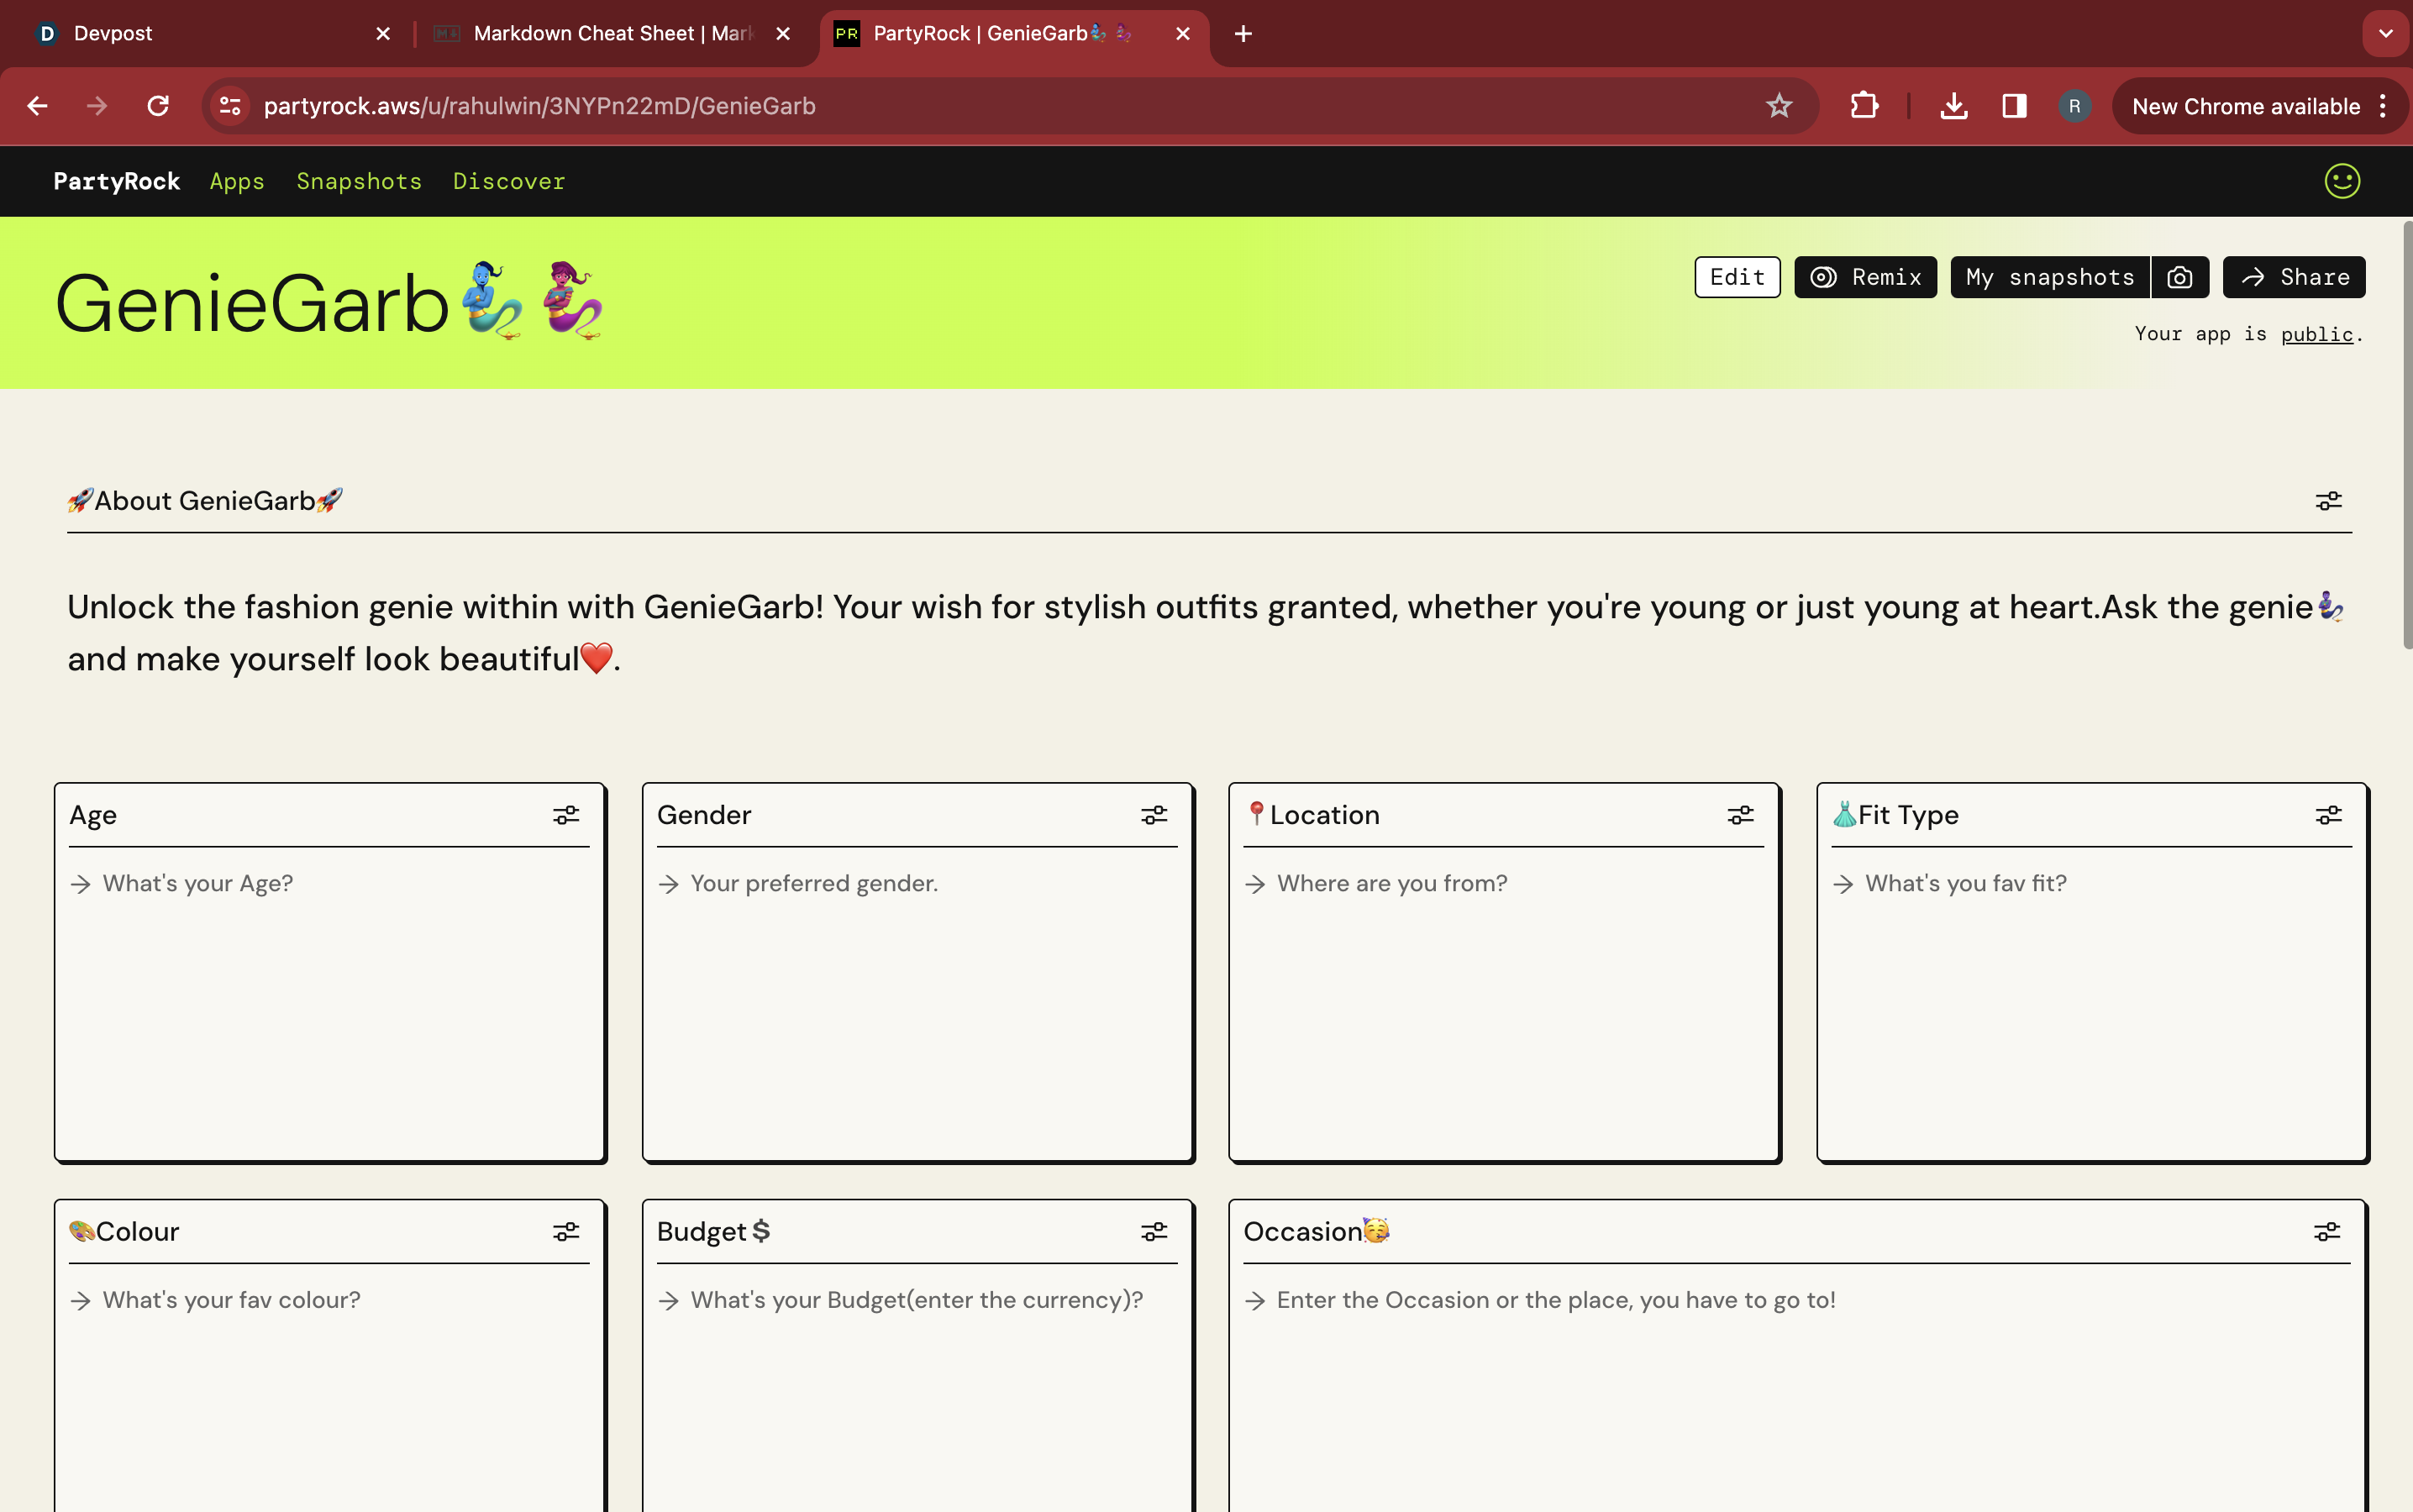The image size is (2413, 1512).
Task: View site information in address bar
Action: click(231, 106)
